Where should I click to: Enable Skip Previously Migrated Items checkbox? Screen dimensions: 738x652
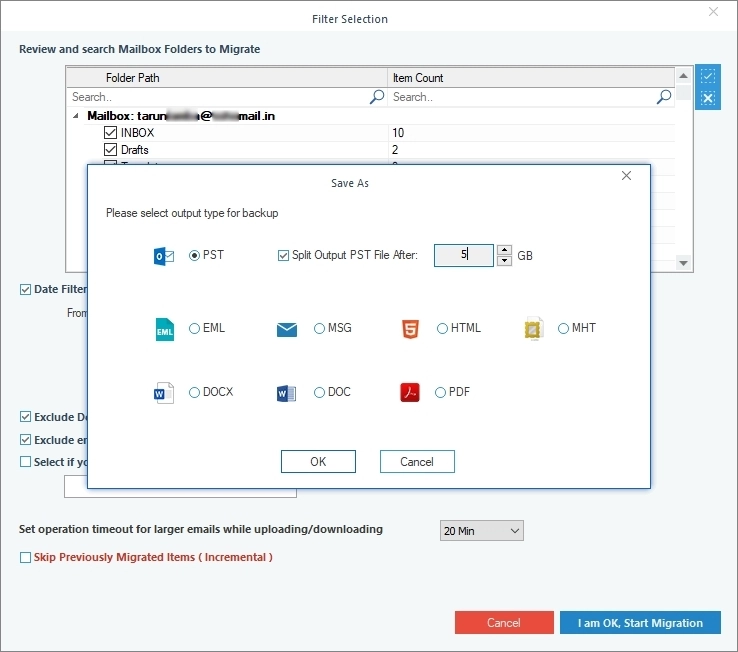click(25, 557)
